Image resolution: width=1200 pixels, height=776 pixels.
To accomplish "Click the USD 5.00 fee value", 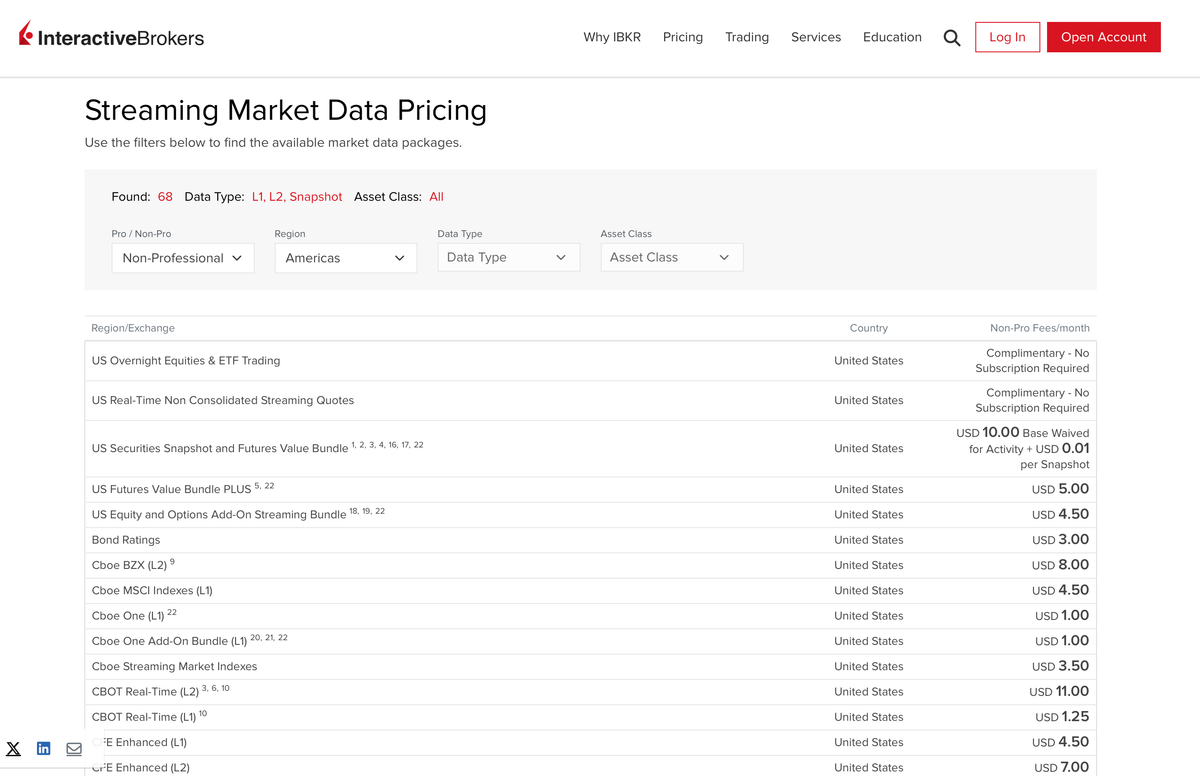I will 1060,489.
